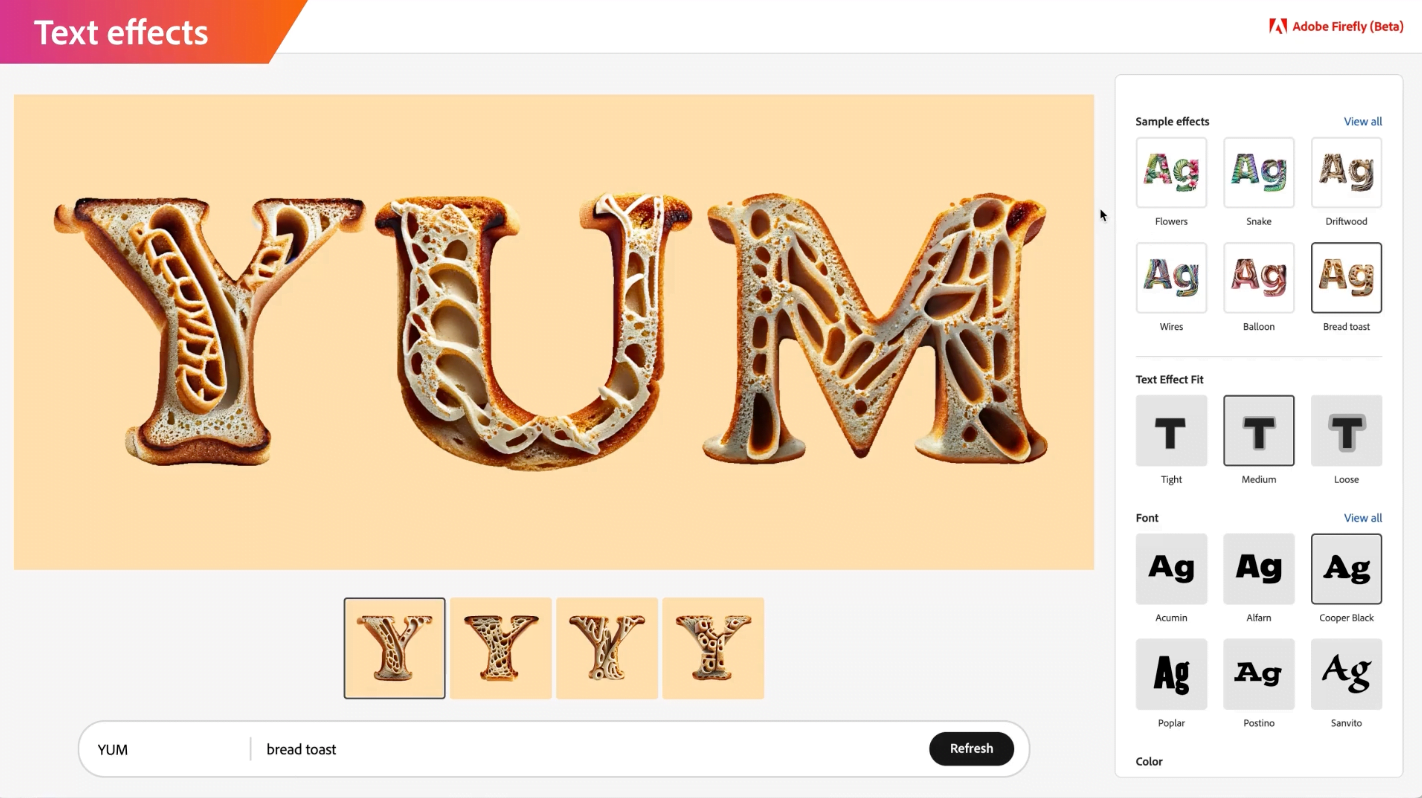Select the second Y variation thumbnail
The width and height of the screenshot is (1422, 798).
tap(501, 648)
